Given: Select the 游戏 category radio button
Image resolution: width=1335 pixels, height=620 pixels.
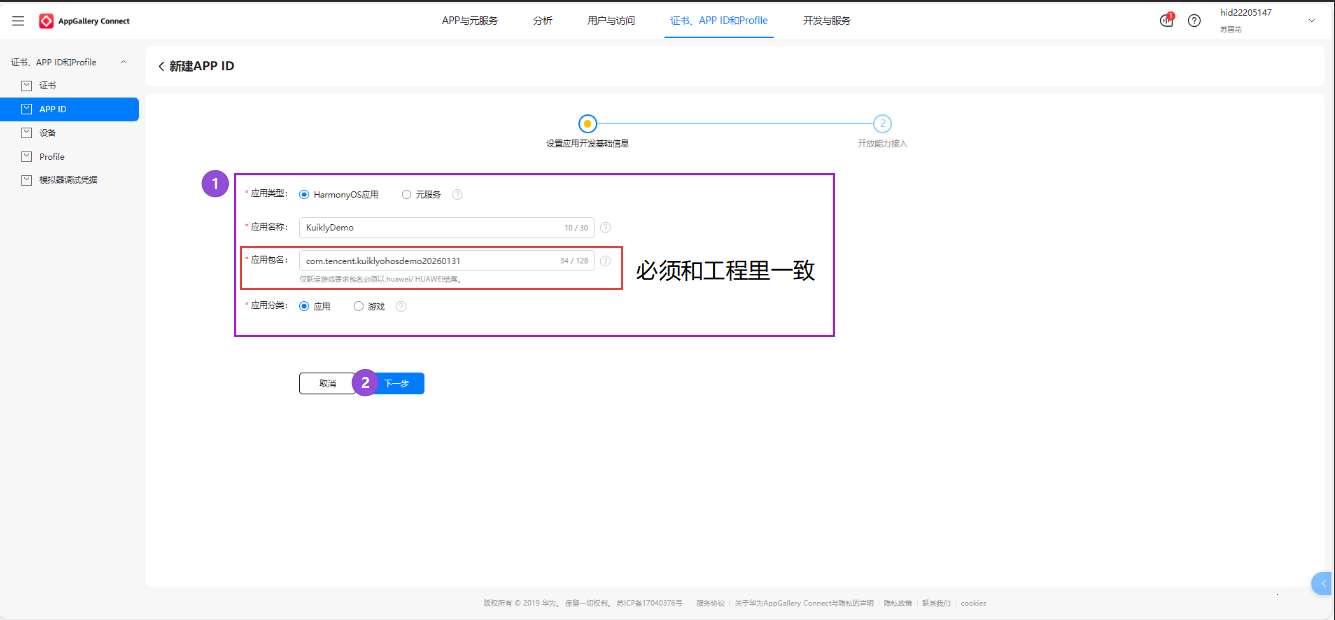Looking at the screenshot, I should click(x=359, y=307).
